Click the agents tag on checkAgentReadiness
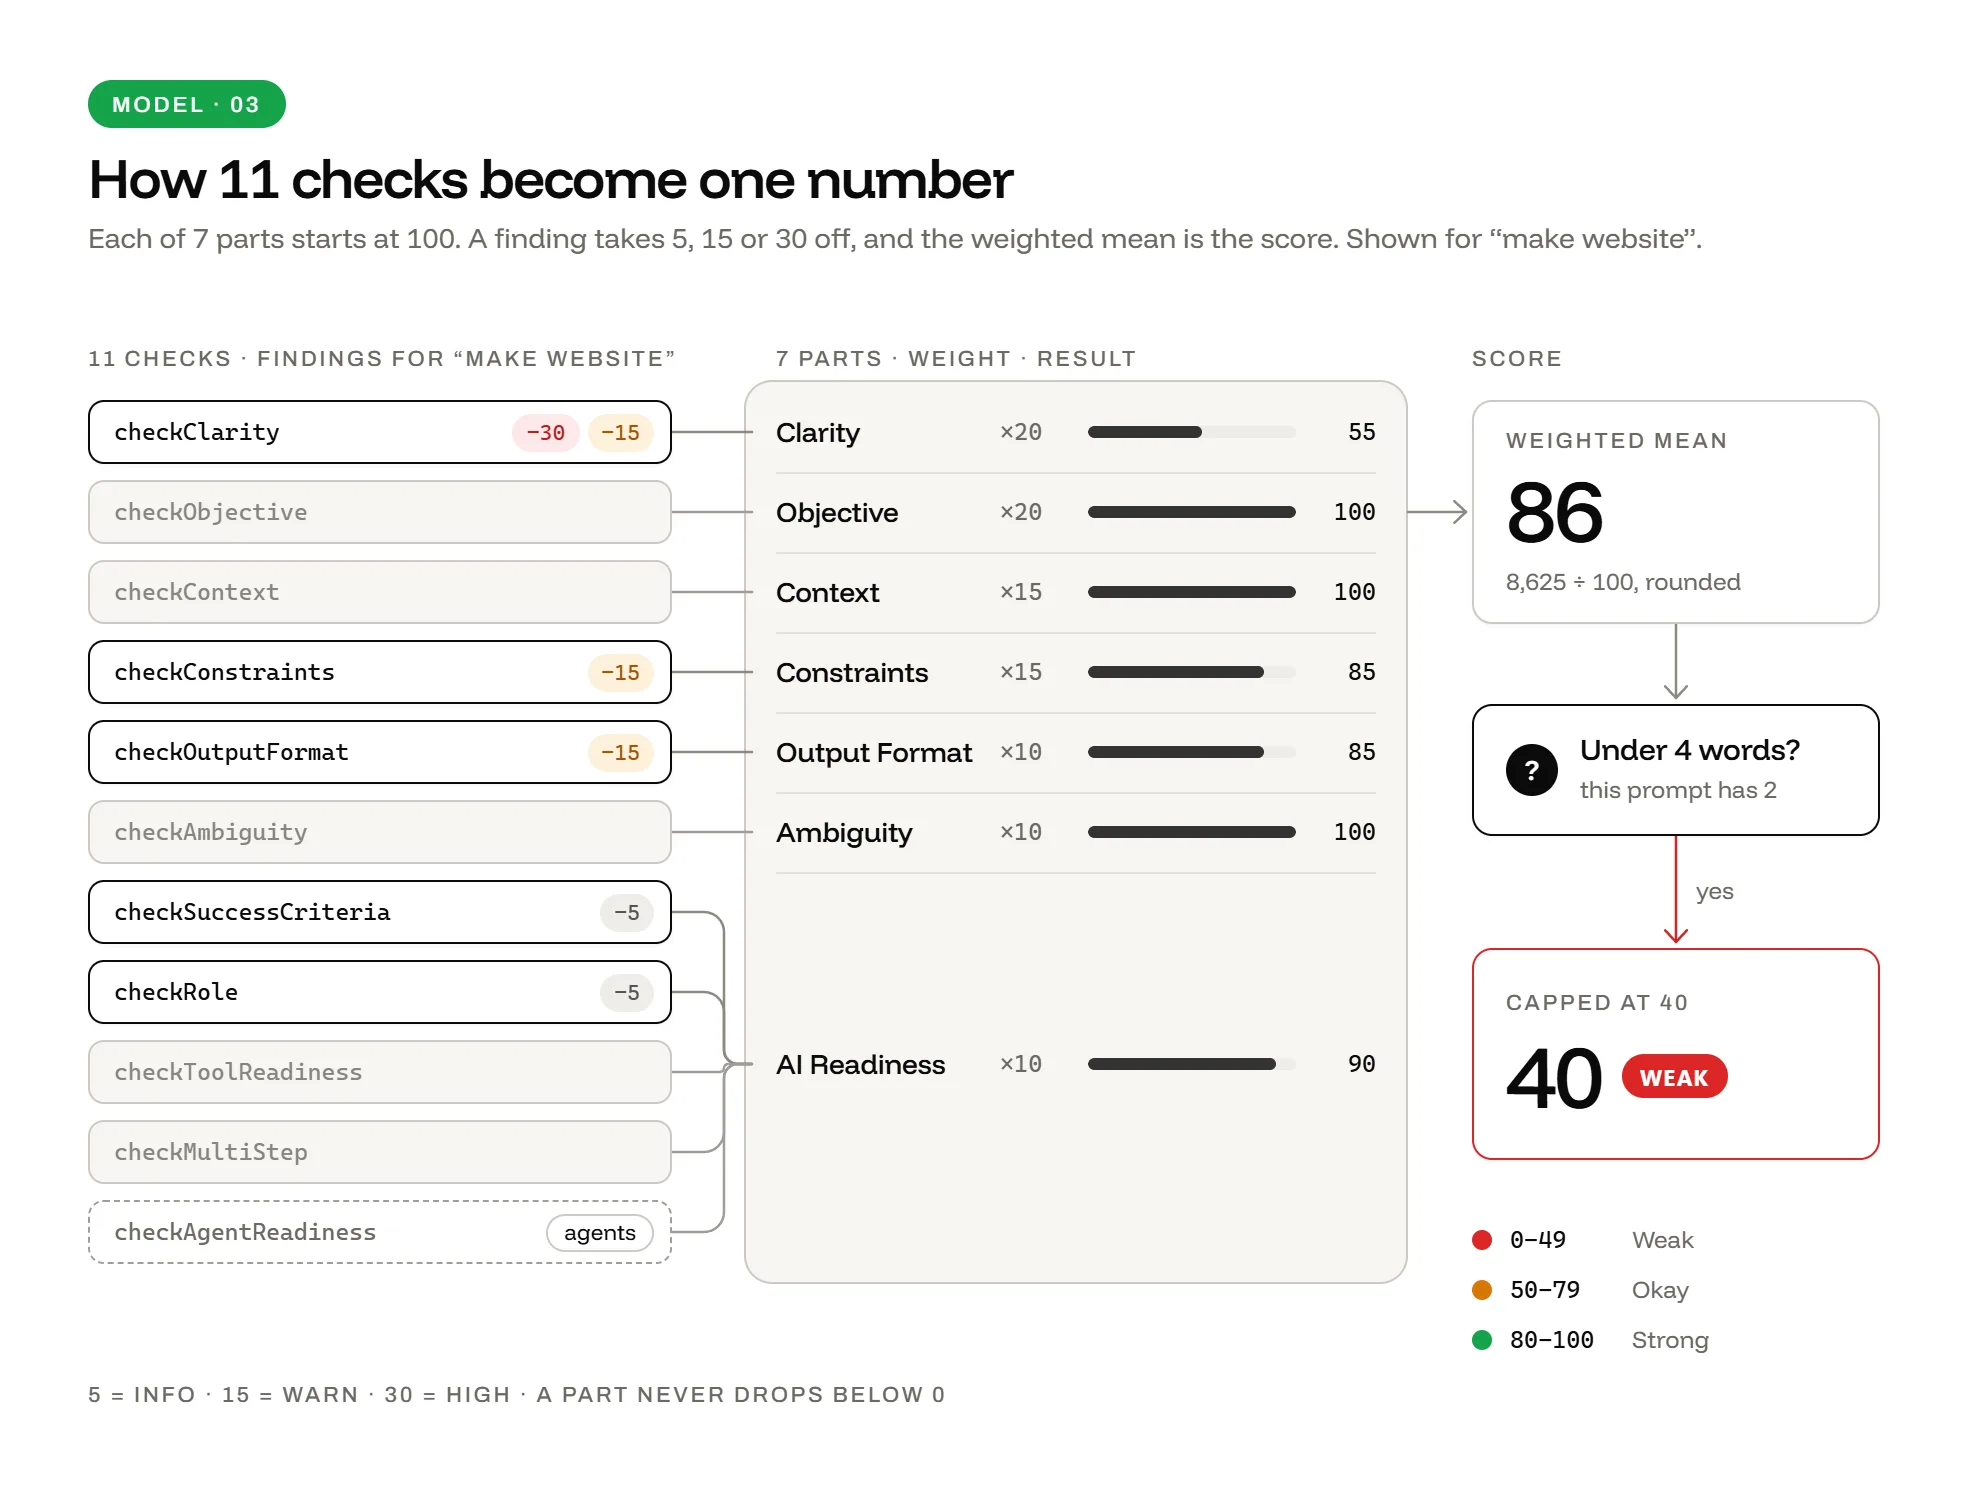The width and height of the screenshot is (1968, 1504). click(600, 1233)
